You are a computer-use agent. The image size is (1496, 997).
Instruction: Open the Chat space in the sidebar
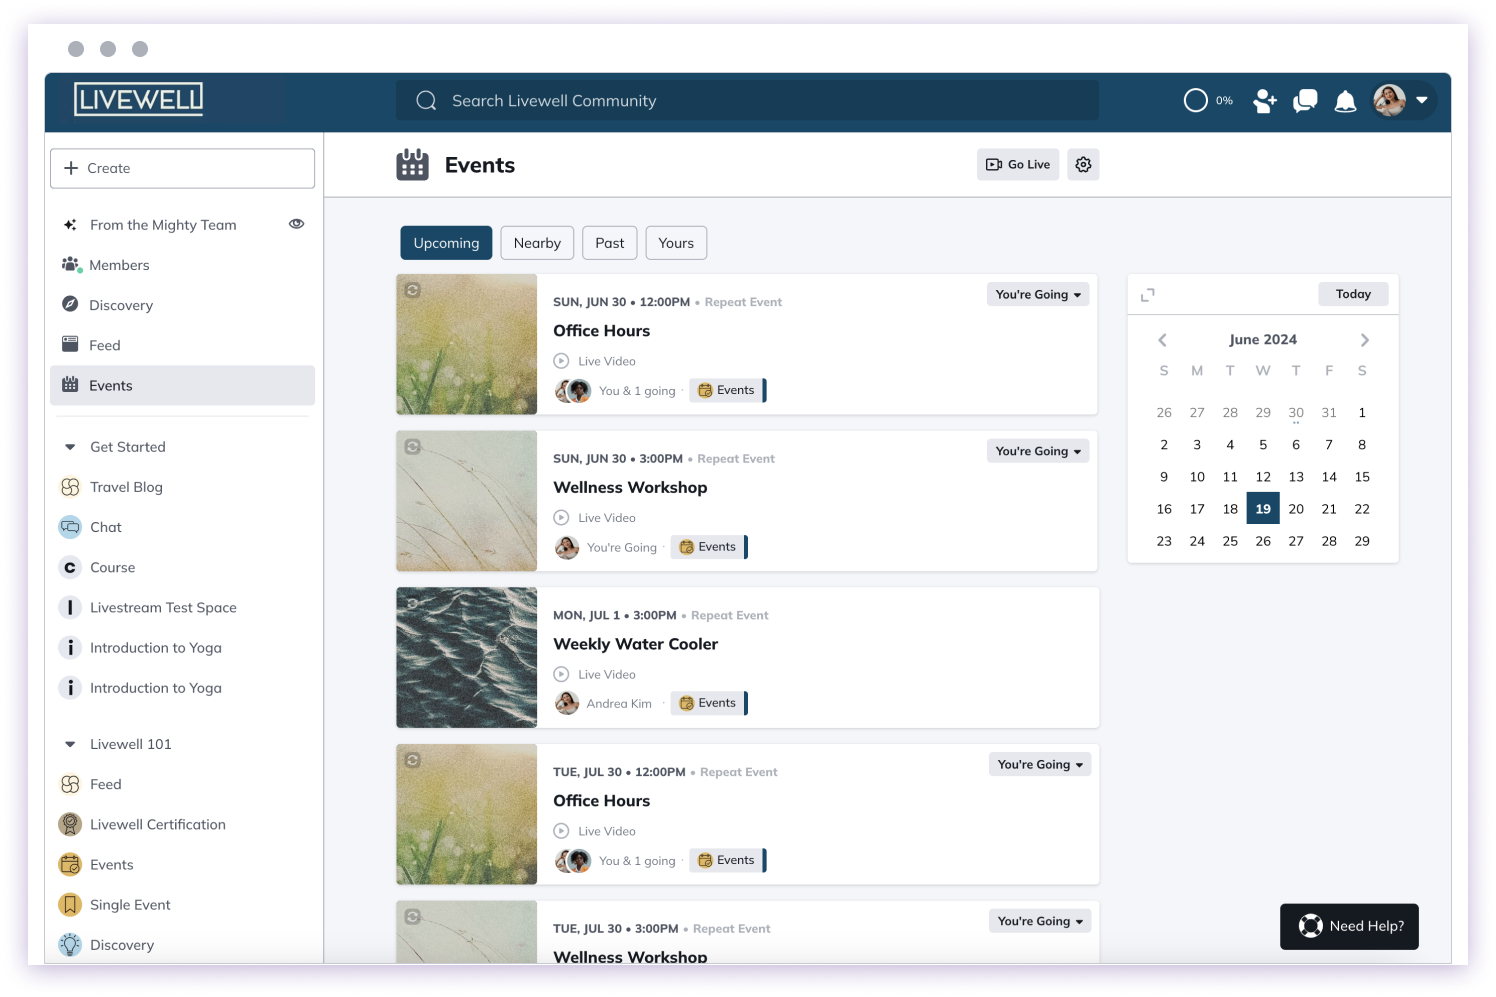[x=104, y=527]
